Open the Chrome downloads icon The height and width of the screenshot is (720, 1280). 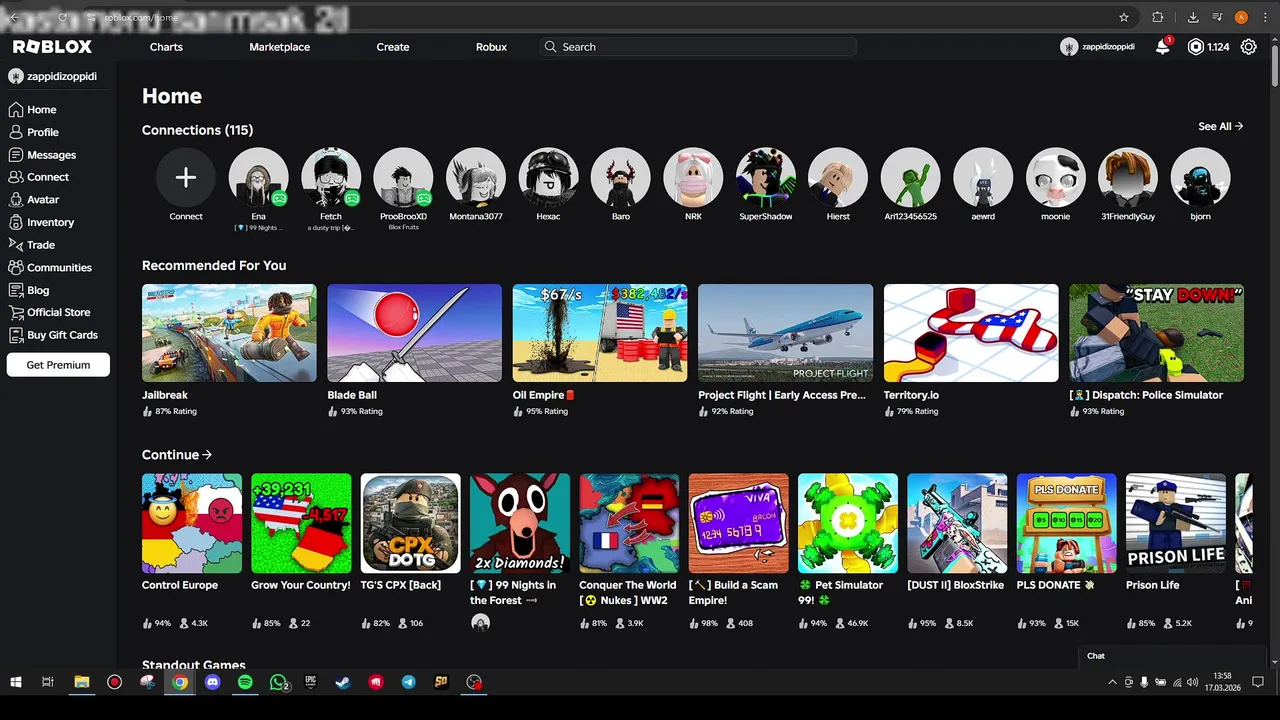(1193, 17)
